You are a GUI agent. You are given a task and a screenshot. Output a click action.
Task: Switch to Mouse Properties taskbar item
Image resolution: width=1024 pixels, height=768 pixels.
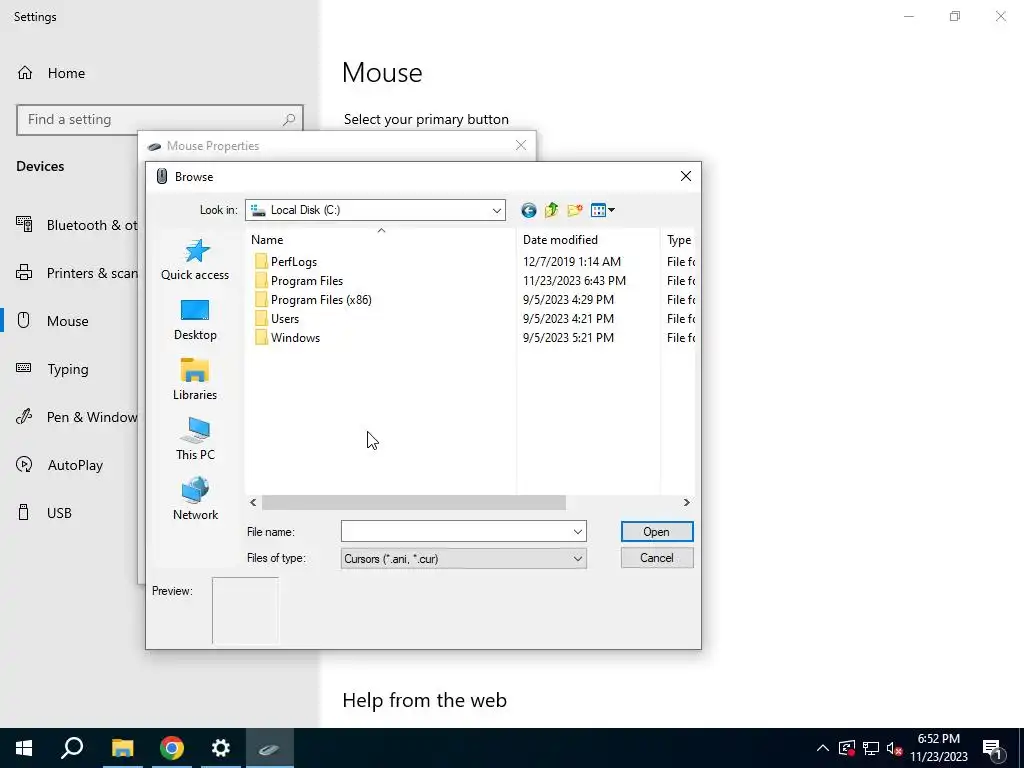point(270,748)
